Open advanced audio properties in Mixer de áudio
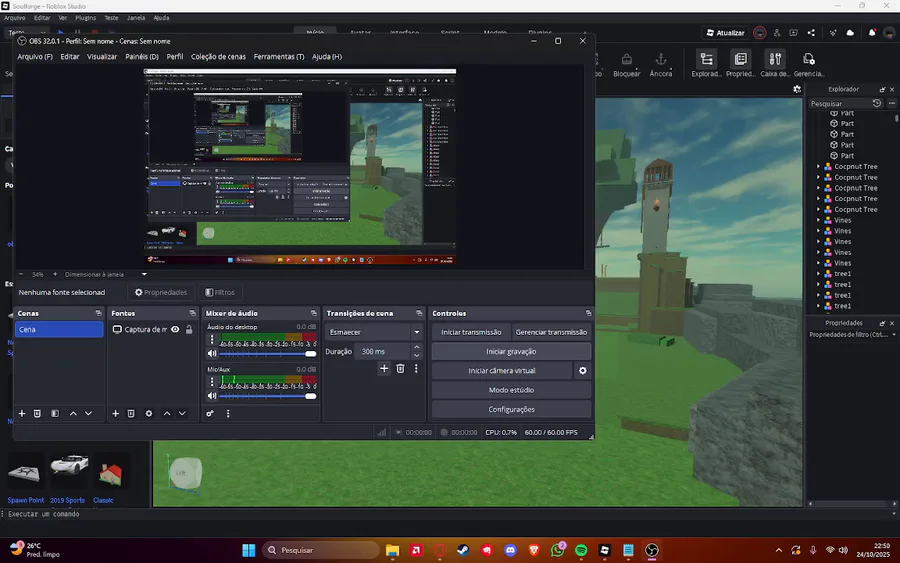This screenshot has width=900, height=563. tap(210, 413)
